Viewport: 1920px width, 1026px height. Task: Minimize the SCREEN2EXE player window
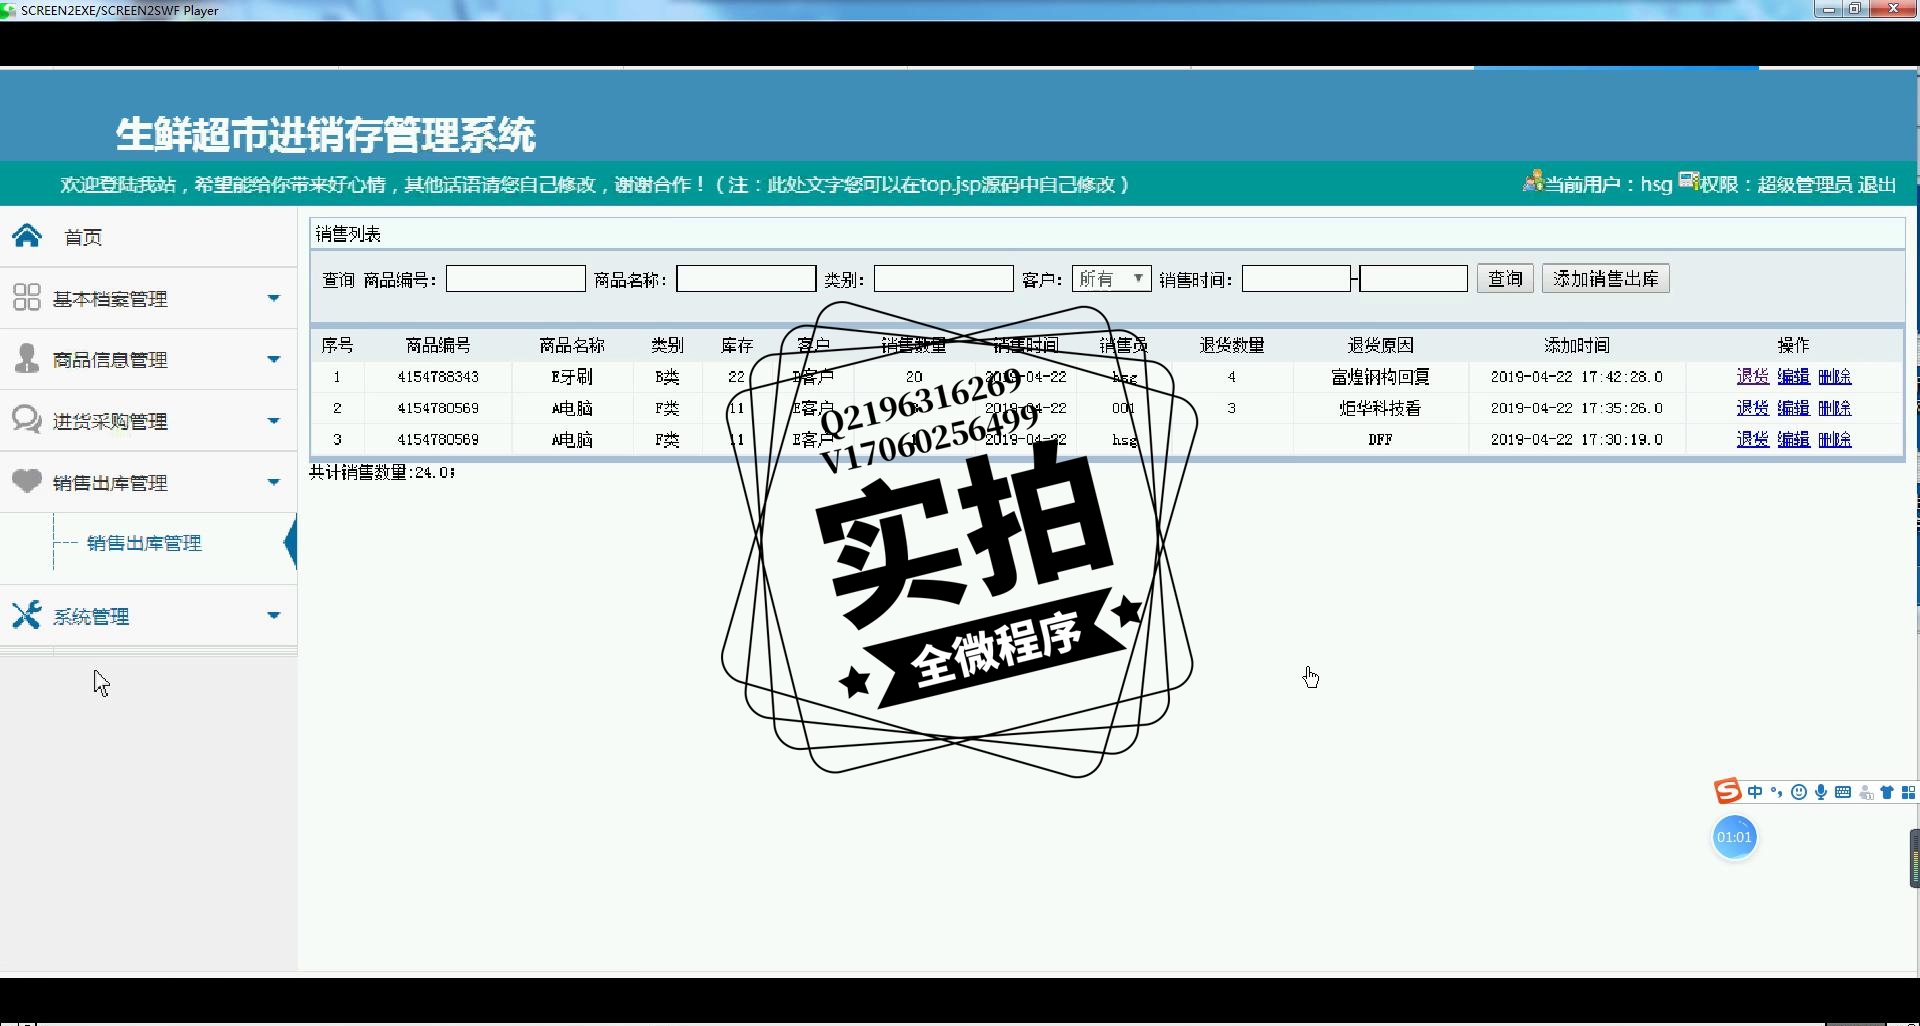[x=1829, y=9]
